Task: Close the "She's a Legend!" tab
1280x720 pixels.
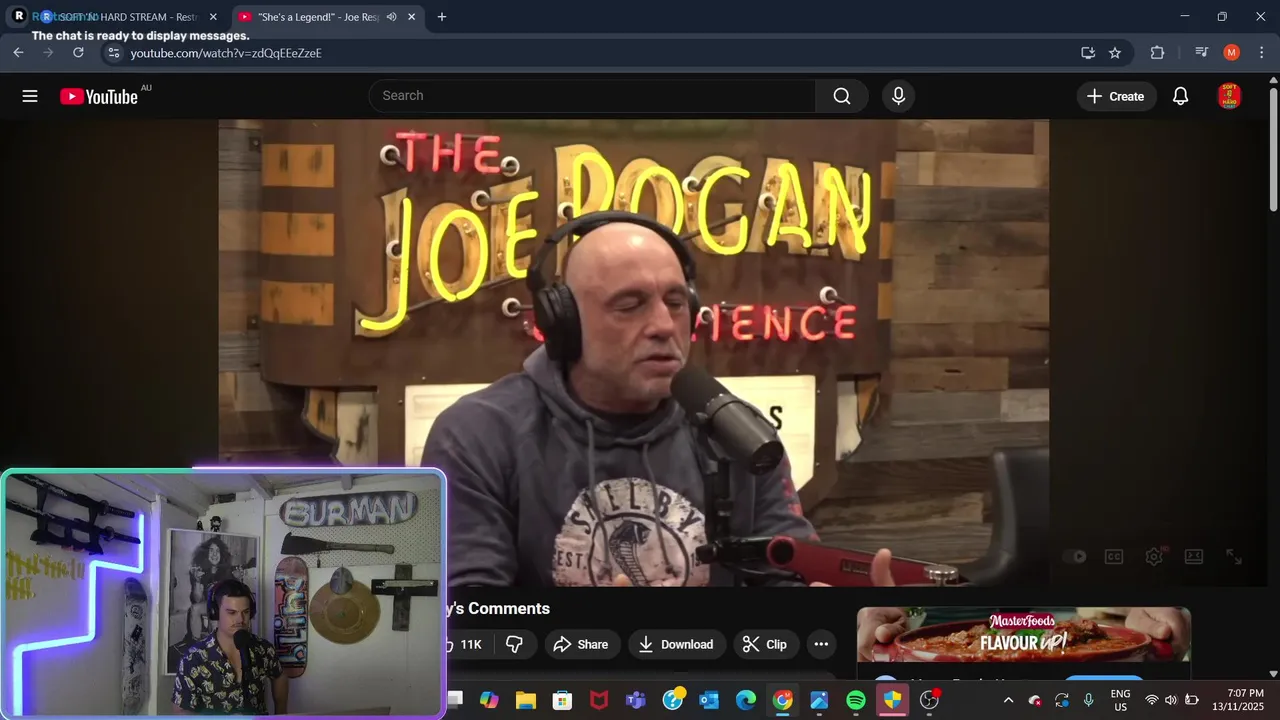Action: click(x=412, y=17)
